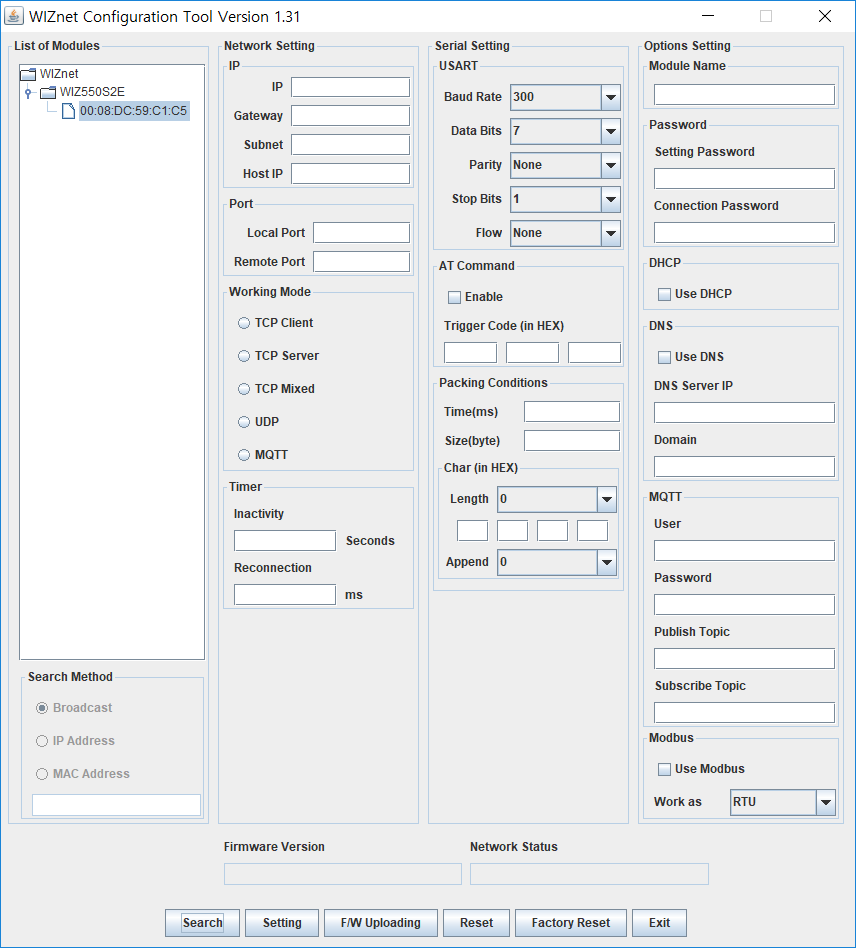Click the Factory Reset button
Viewport: 856px width, 948px height.
(571, 923)
